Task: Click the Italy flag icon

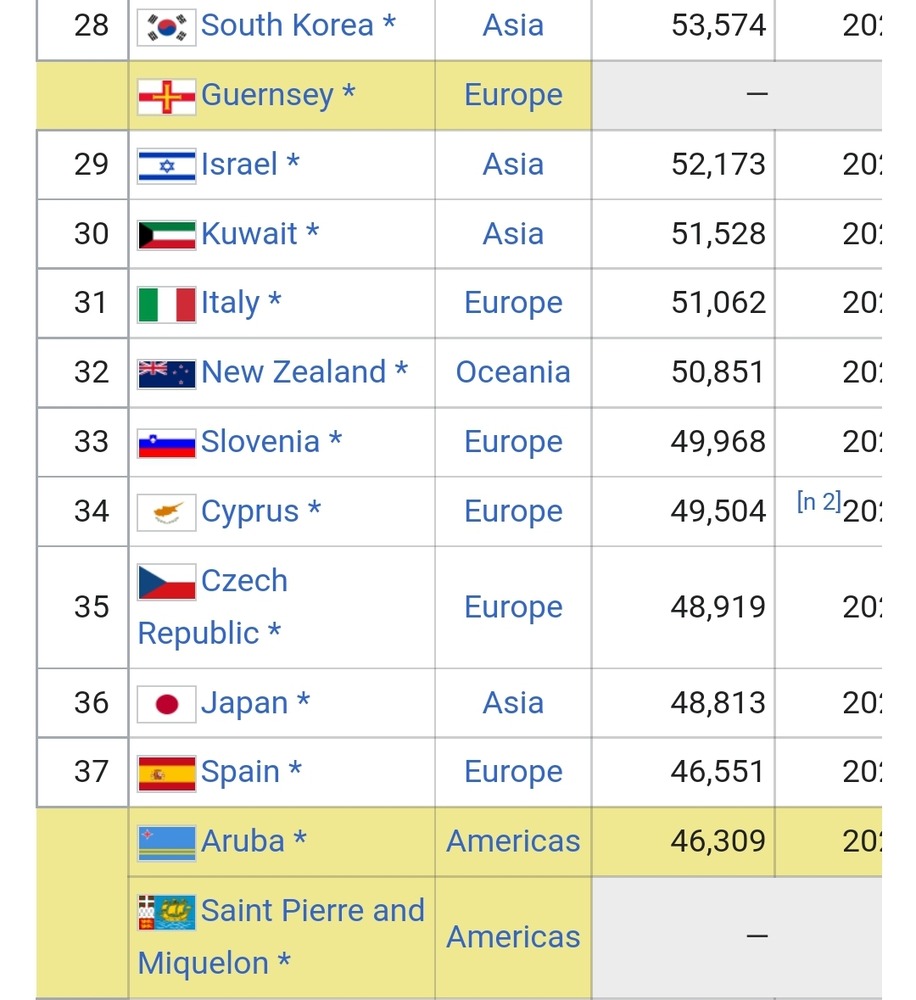Action: coord(167,303)
